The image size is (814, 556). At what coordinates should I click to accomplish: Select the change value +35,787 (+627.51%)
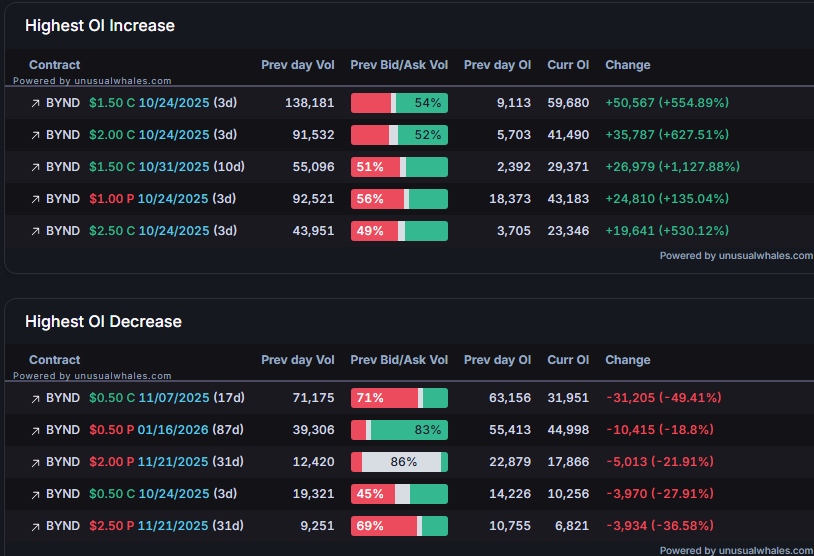pyautogui.click(x=667, y=135)
